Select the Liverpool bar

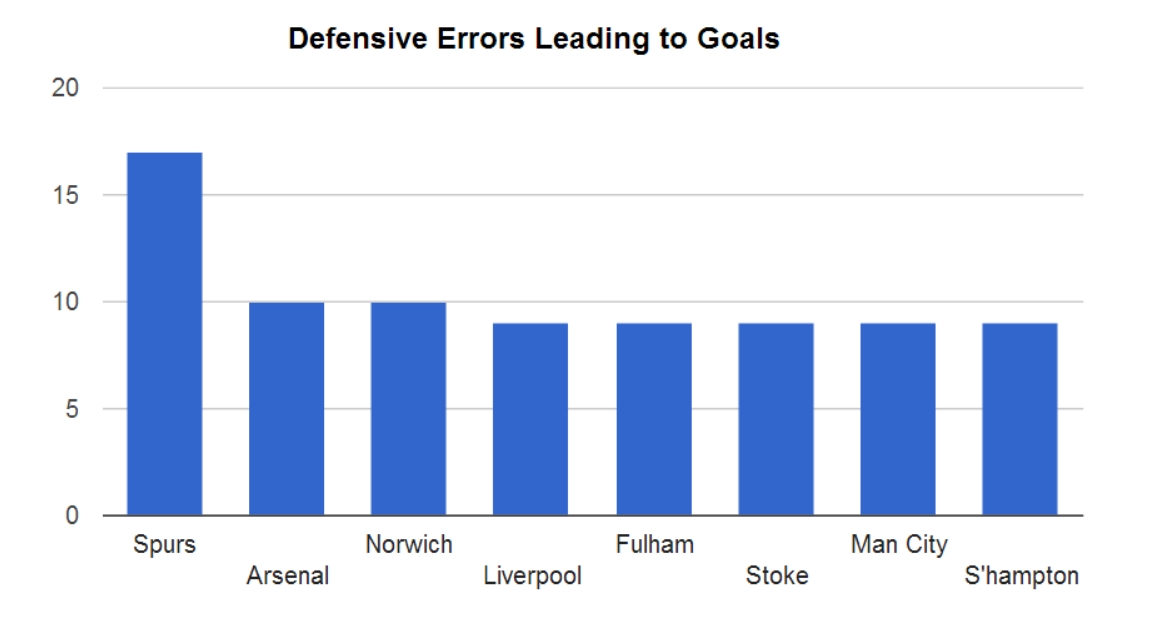(x=530, y=419)
